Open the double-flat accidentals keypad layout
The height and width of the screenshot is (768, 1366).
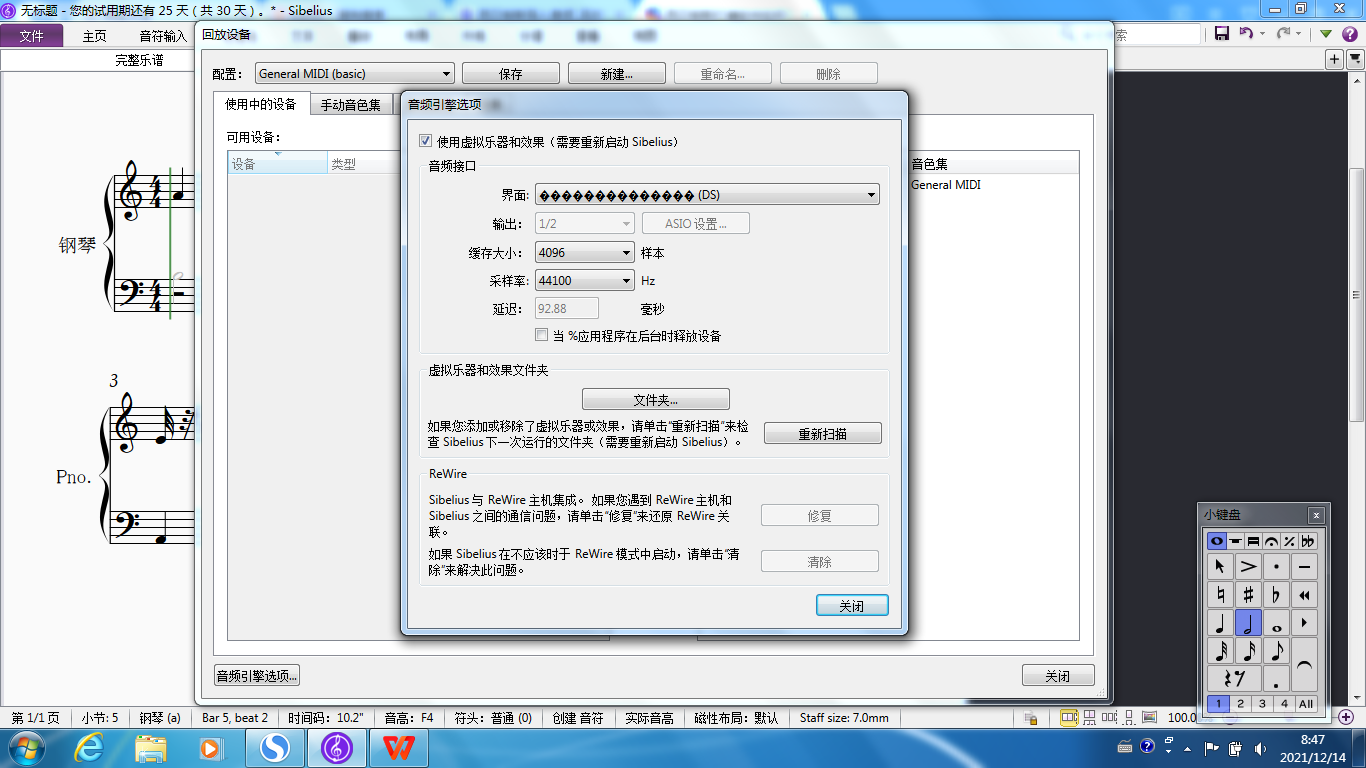click(x=1308, y=541)
